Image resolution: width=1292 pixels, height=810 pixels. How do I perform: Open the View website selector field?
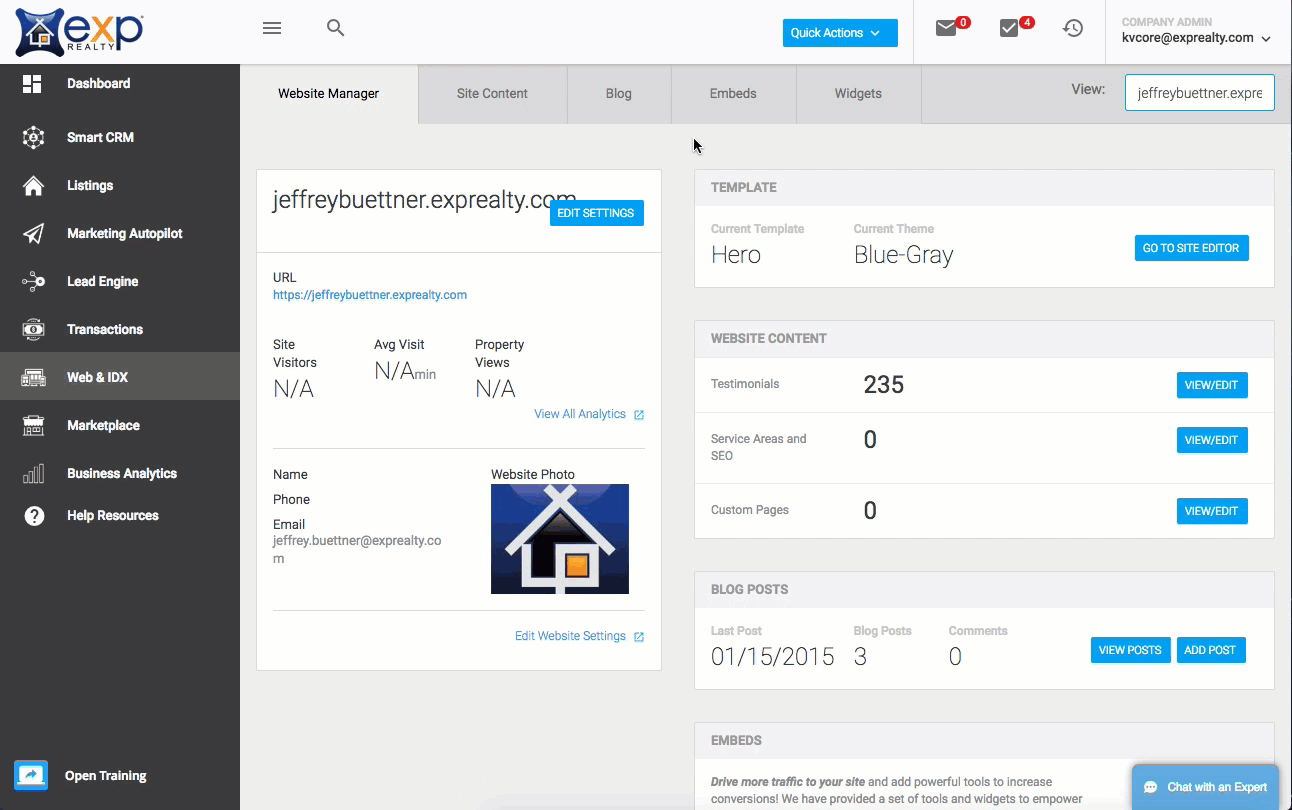pyautogui.click(x=1200, y=92)
